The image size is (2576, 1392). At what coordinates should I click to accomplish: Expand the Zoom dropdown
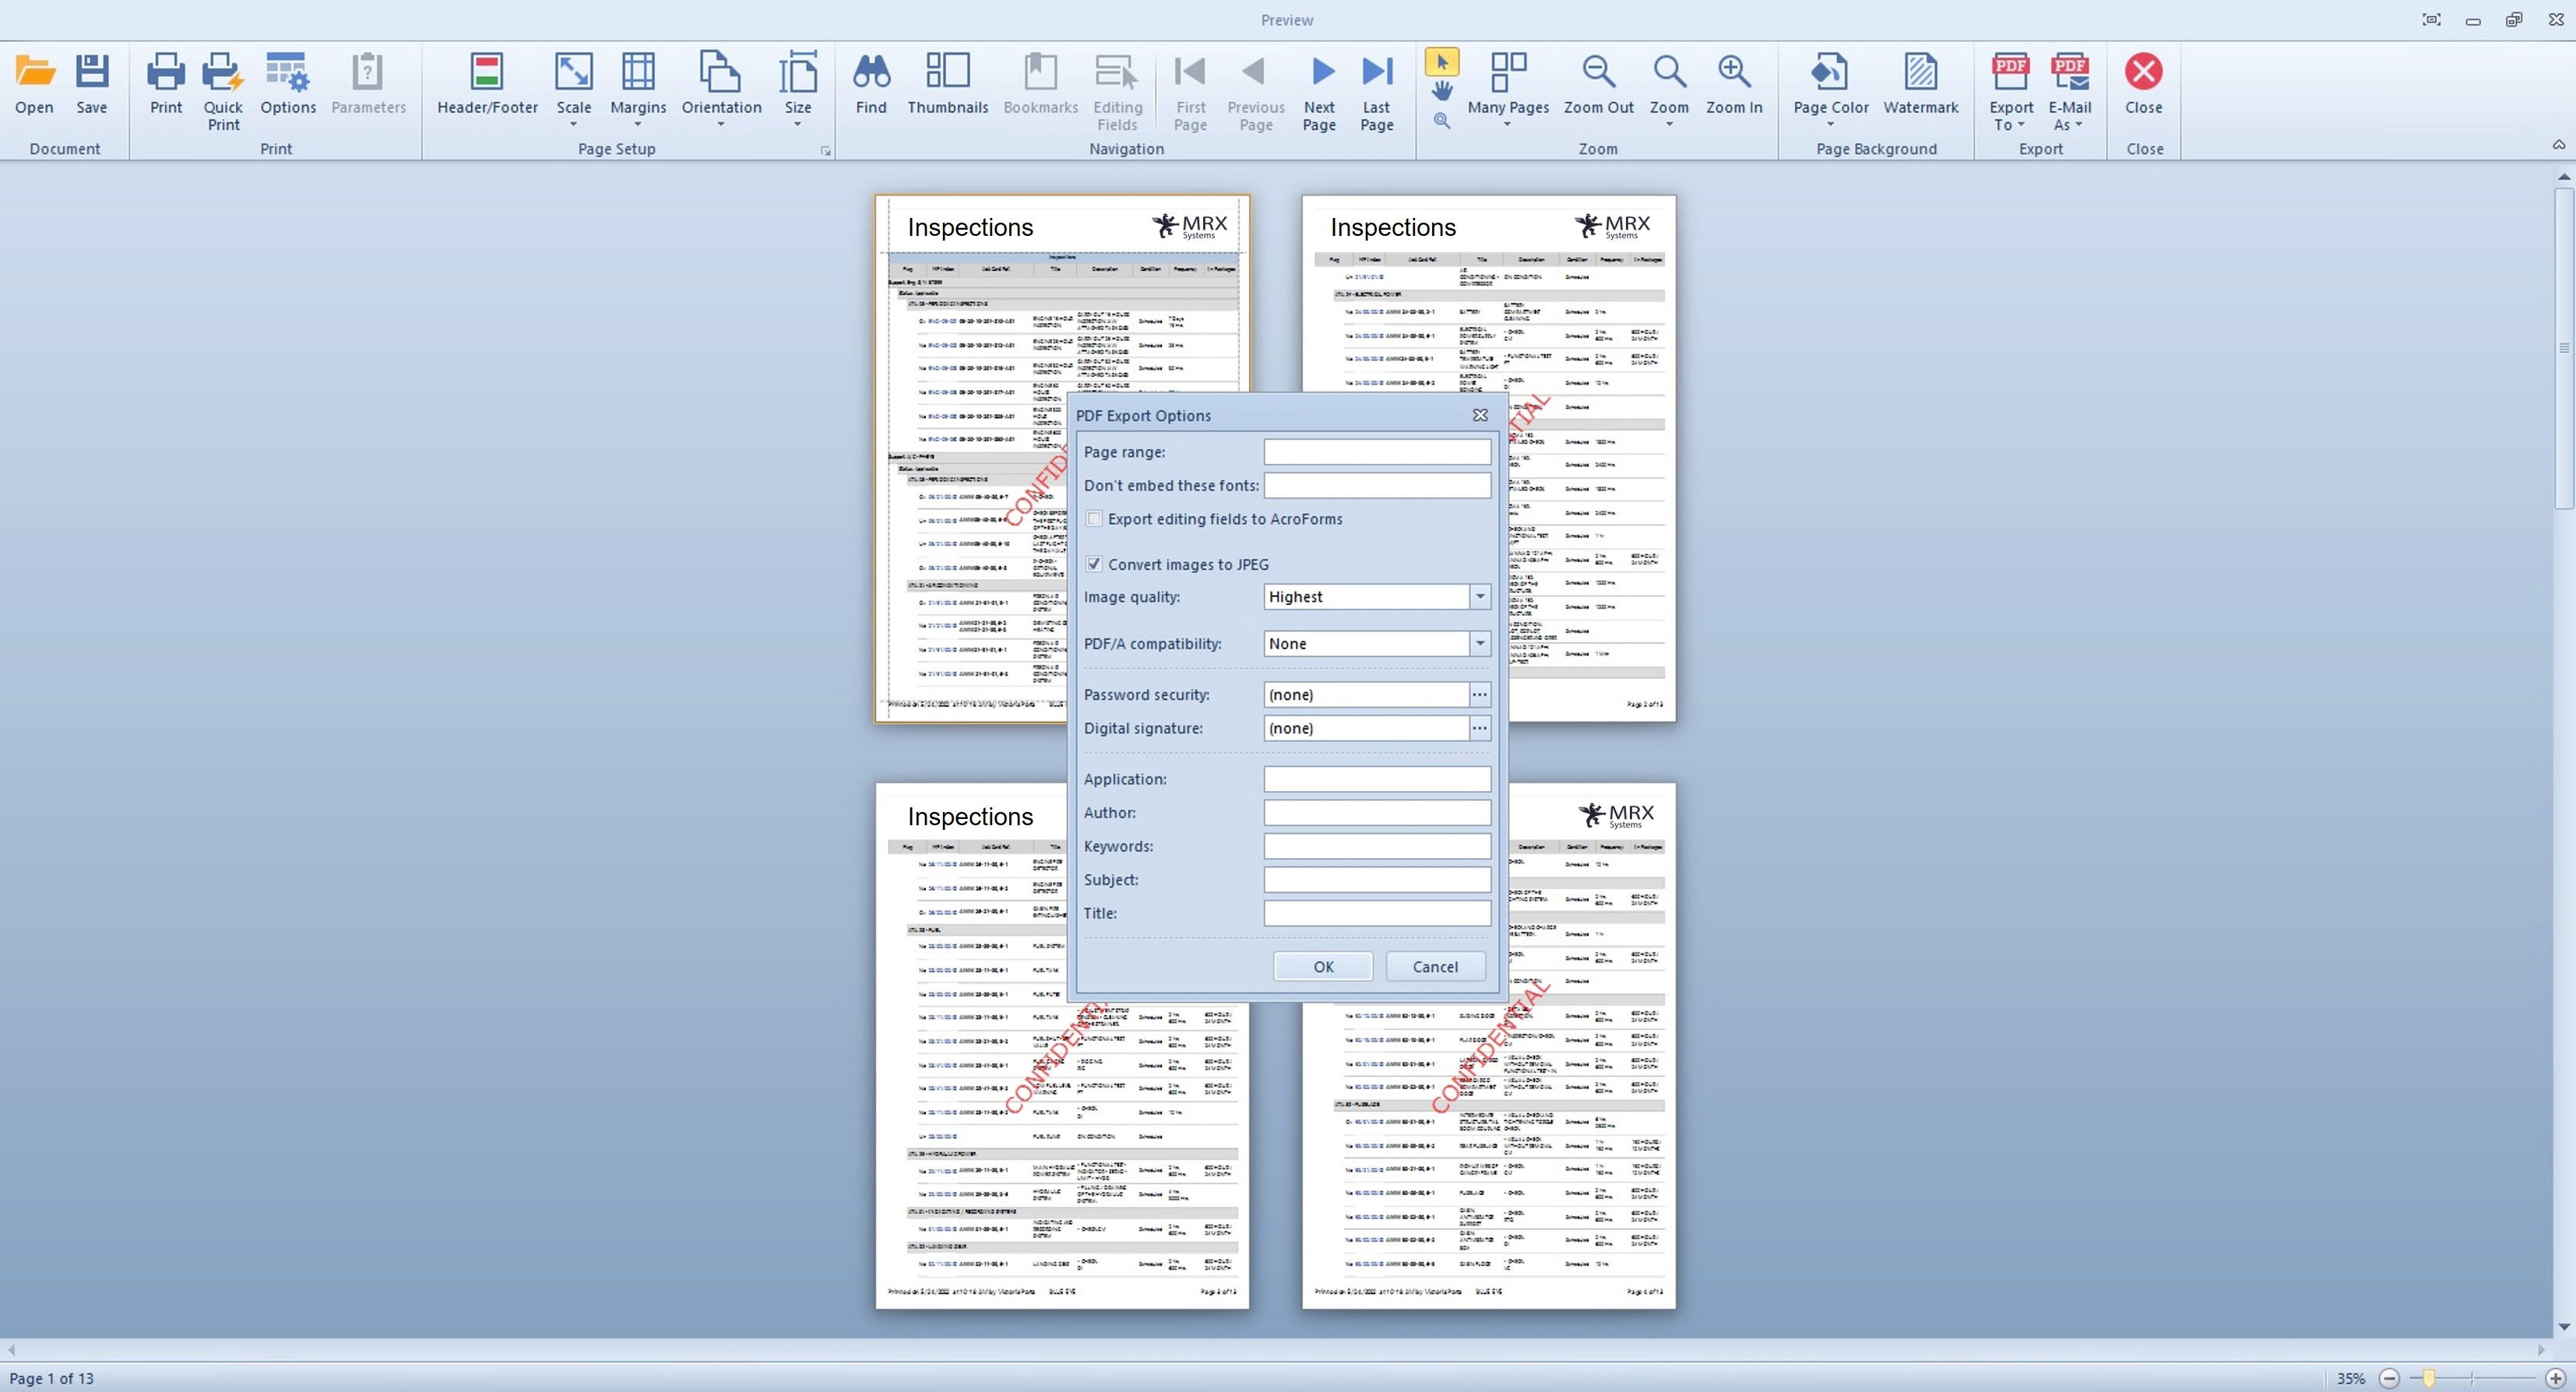(1669, 125)
